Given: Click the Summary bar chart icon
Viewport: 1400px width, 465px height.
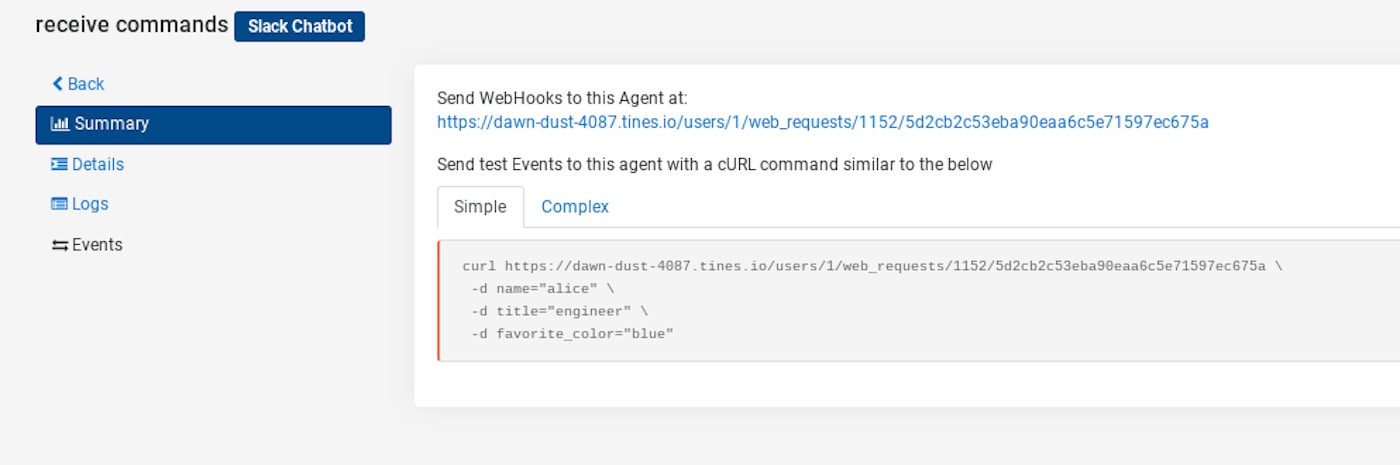Looking at the screenshot, I should (60, 124).
